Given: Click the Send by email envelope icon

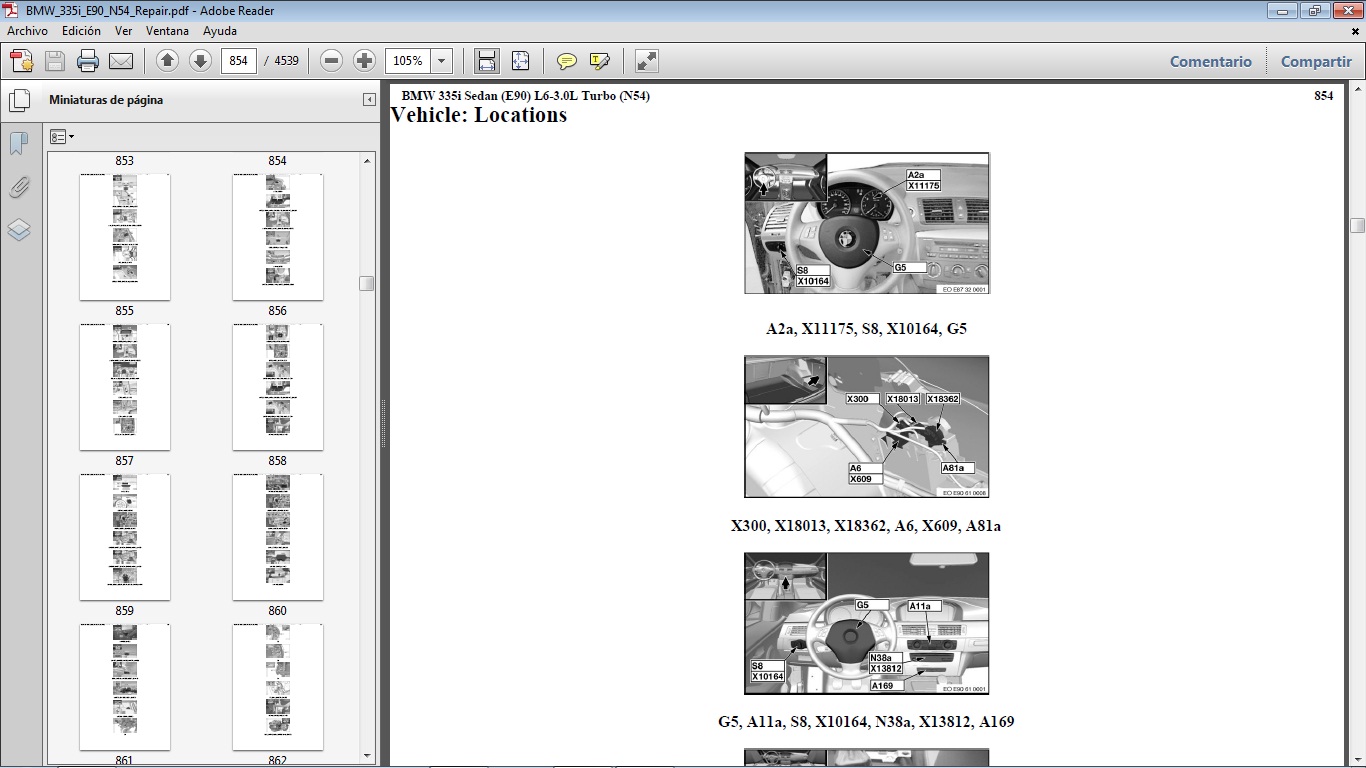Looking at the screenshot, I should tap(121, 61).
